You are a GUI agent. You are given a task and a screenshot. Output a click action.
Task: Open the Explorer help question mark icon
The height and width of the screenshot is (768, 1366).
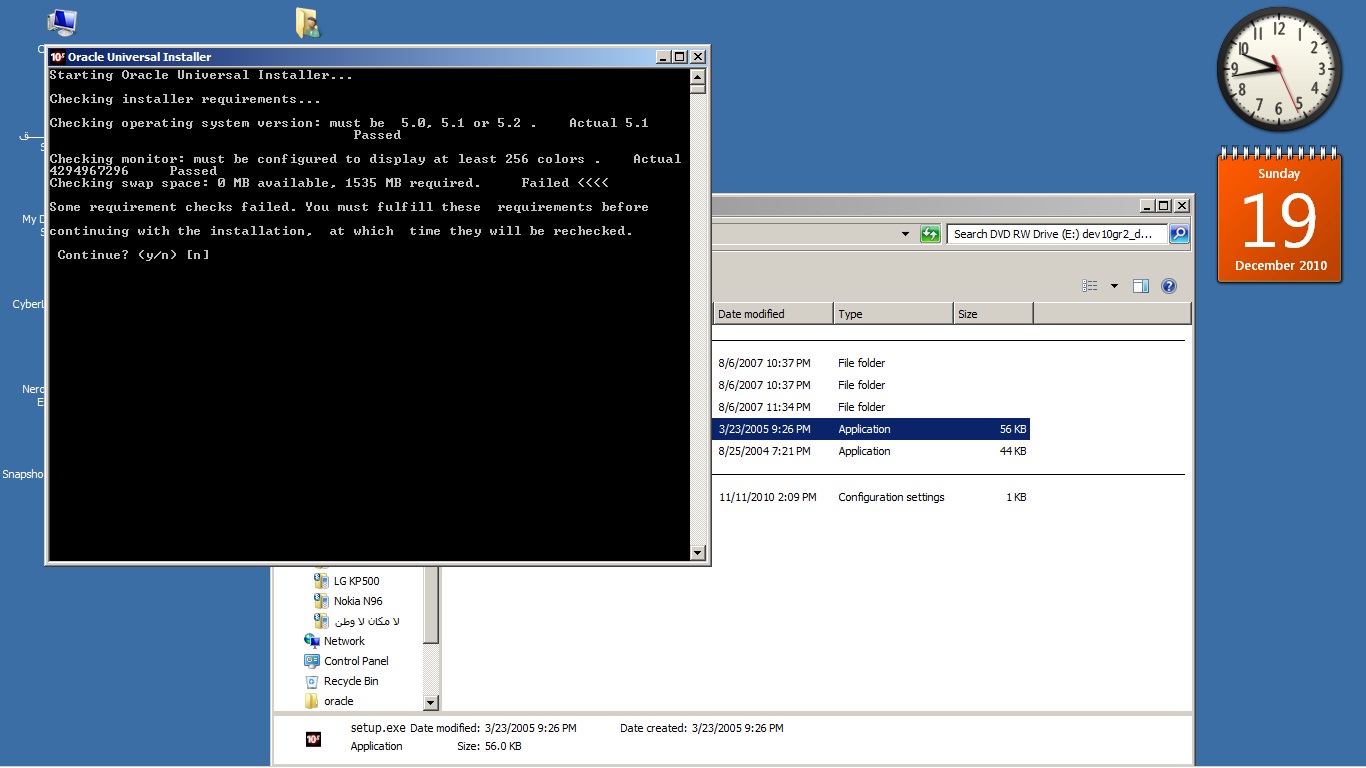point(1169,286)
